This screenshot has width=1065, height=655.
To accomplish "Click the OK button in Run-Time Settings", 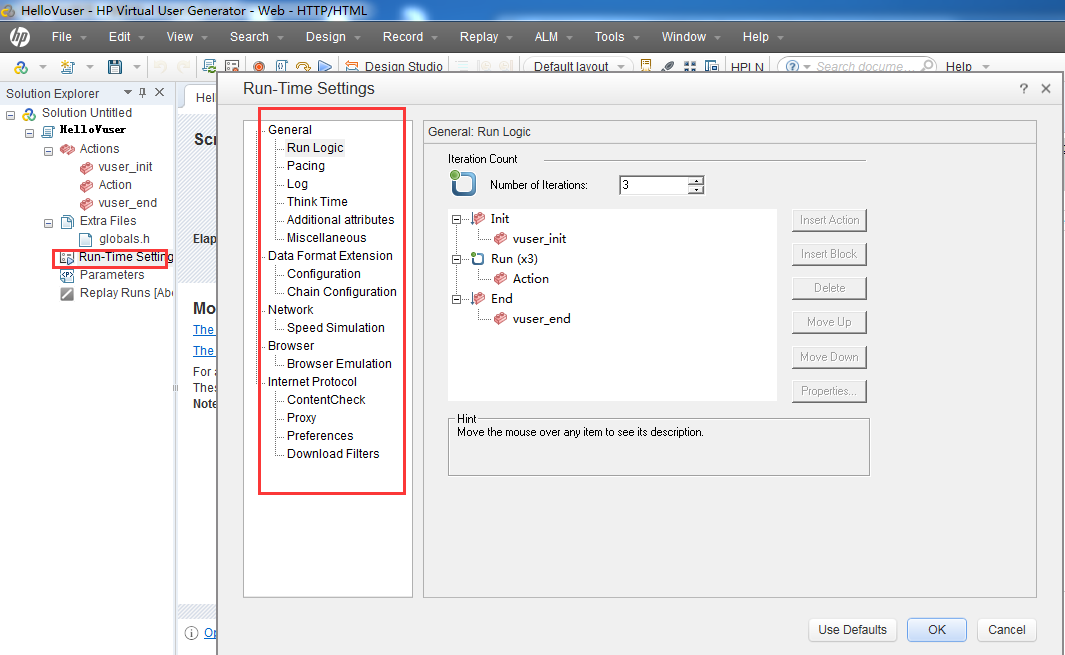I will pyautogui.click(x=936, y=630).
